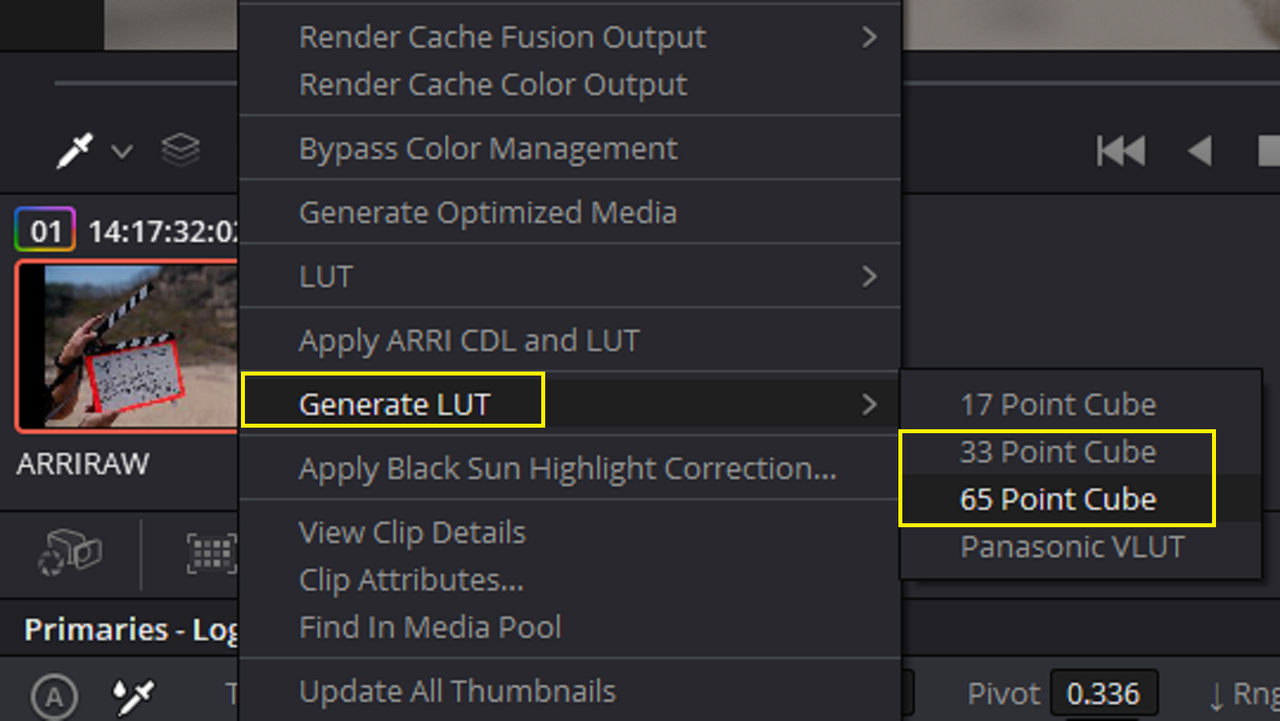Click the stop playback square button
This screenshot has width=1280, height=721.
pos(1268,151)
